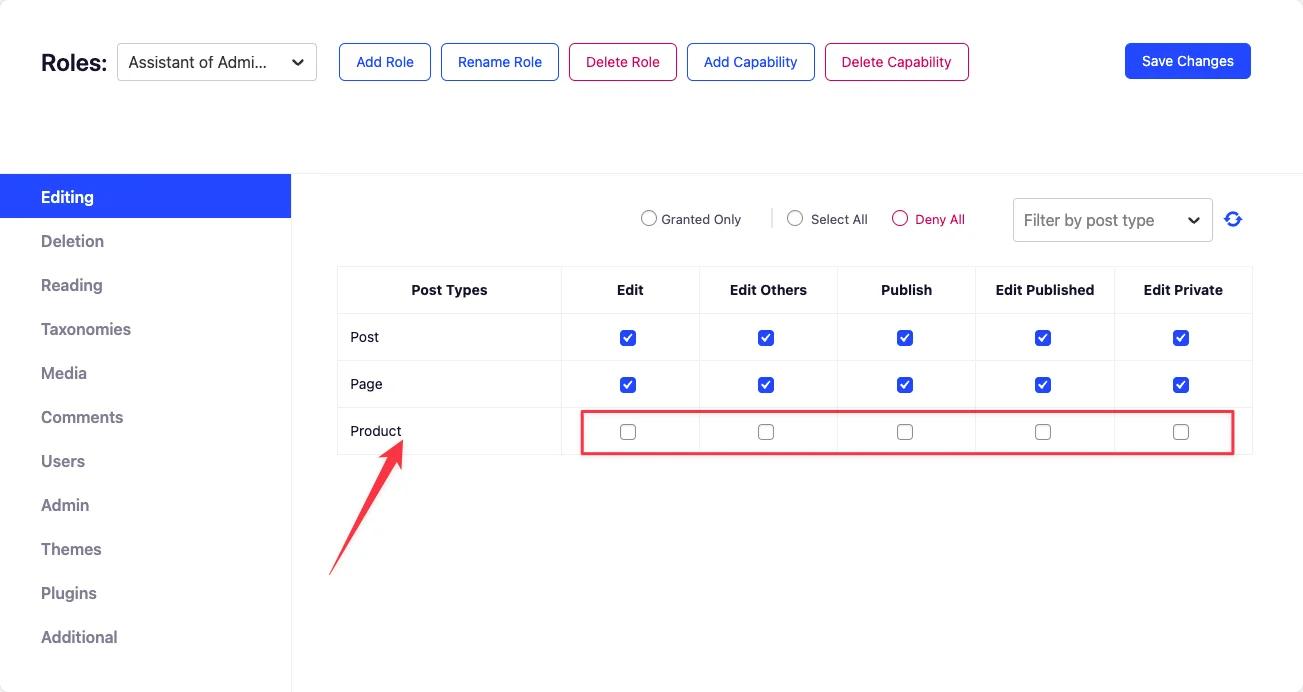Enable Edit for the Product row

(628, 432)
